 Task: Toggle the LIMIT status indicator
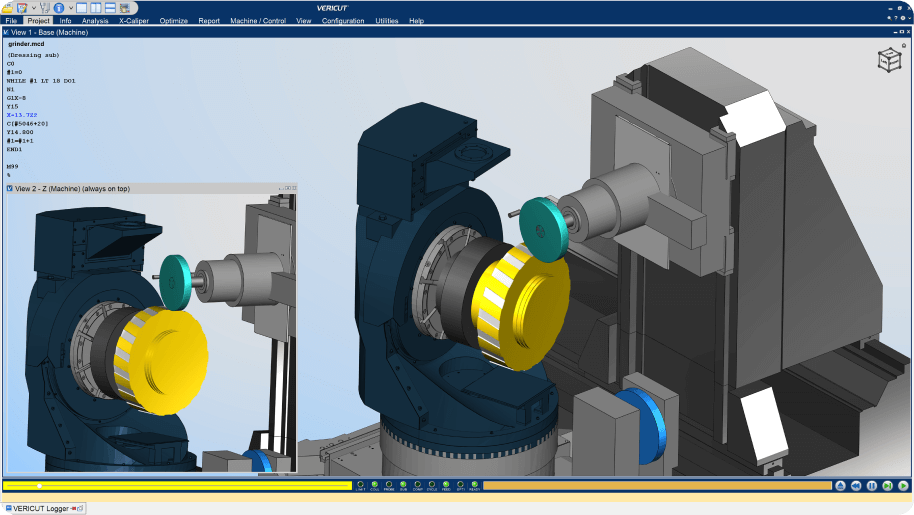[x=360, y=485]
